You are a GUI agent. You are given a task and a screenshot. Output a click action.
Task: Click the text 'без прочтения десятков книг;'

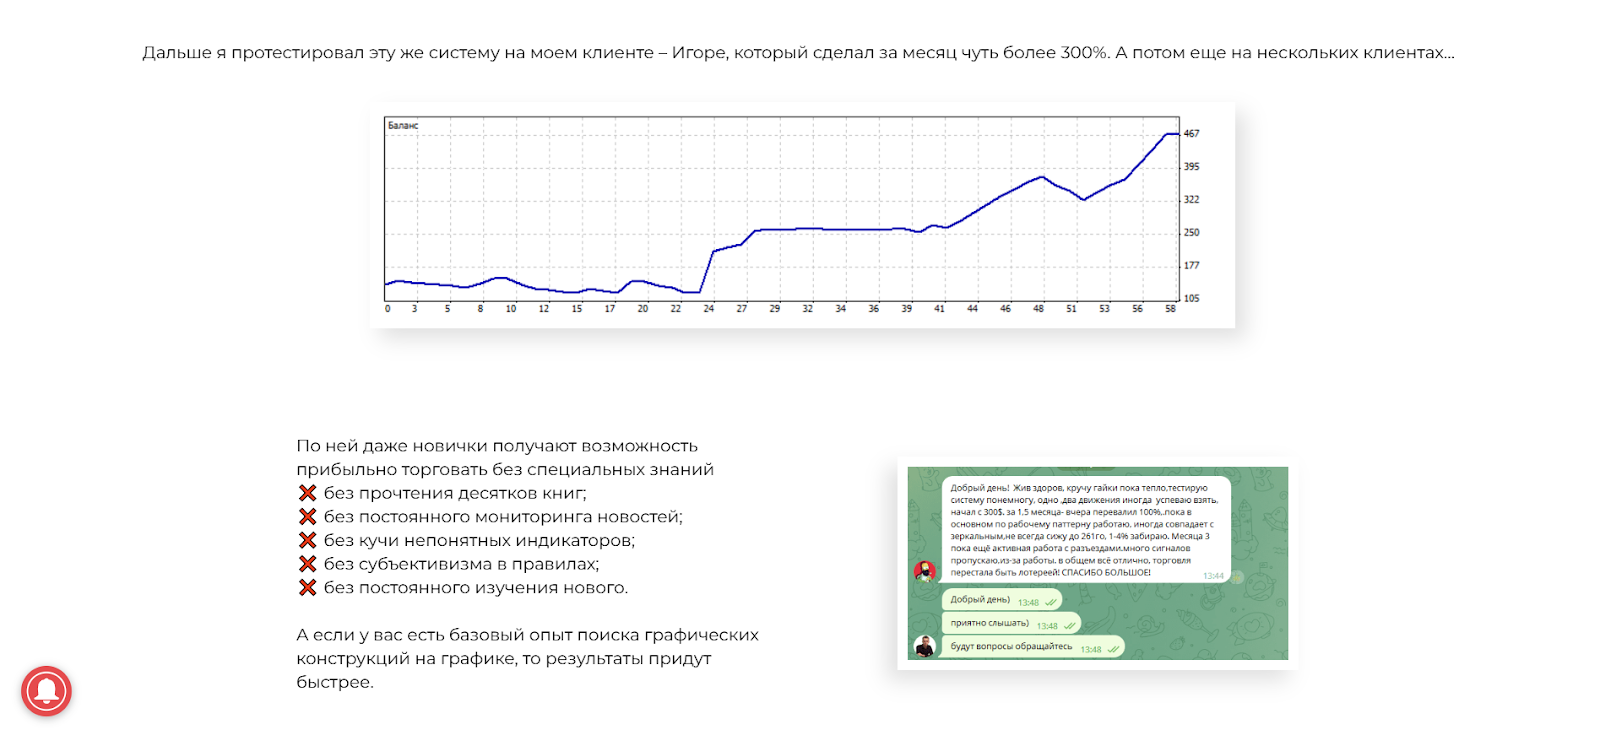pyautogui.click(x=455, y=493)
